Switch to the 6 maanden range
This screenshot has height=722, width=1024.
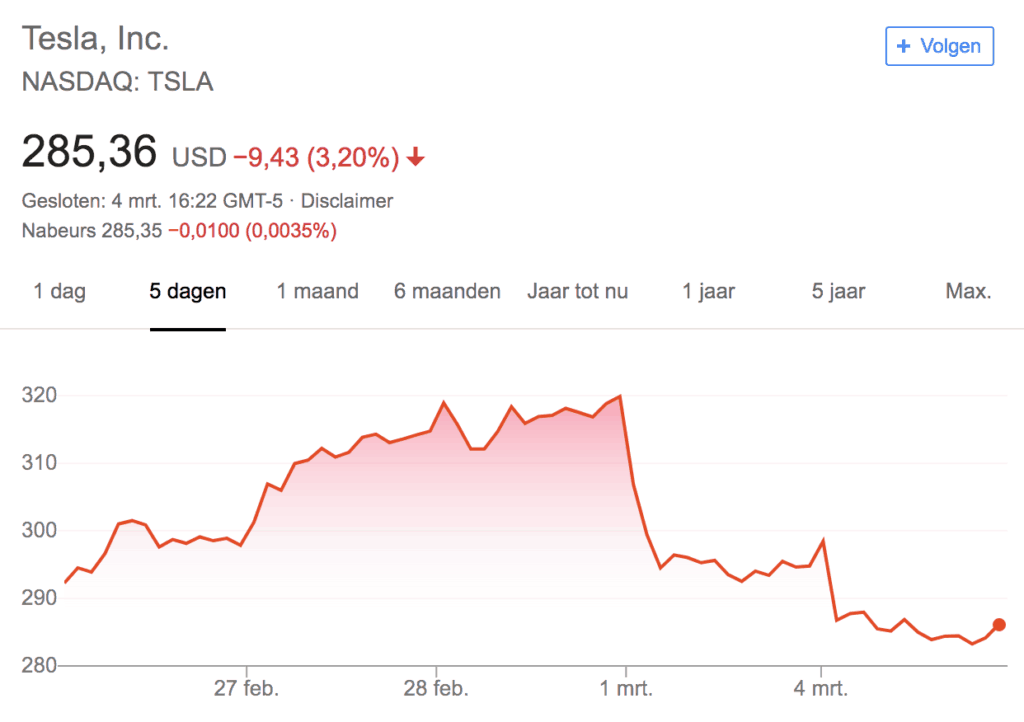click(x=447, y=292)
